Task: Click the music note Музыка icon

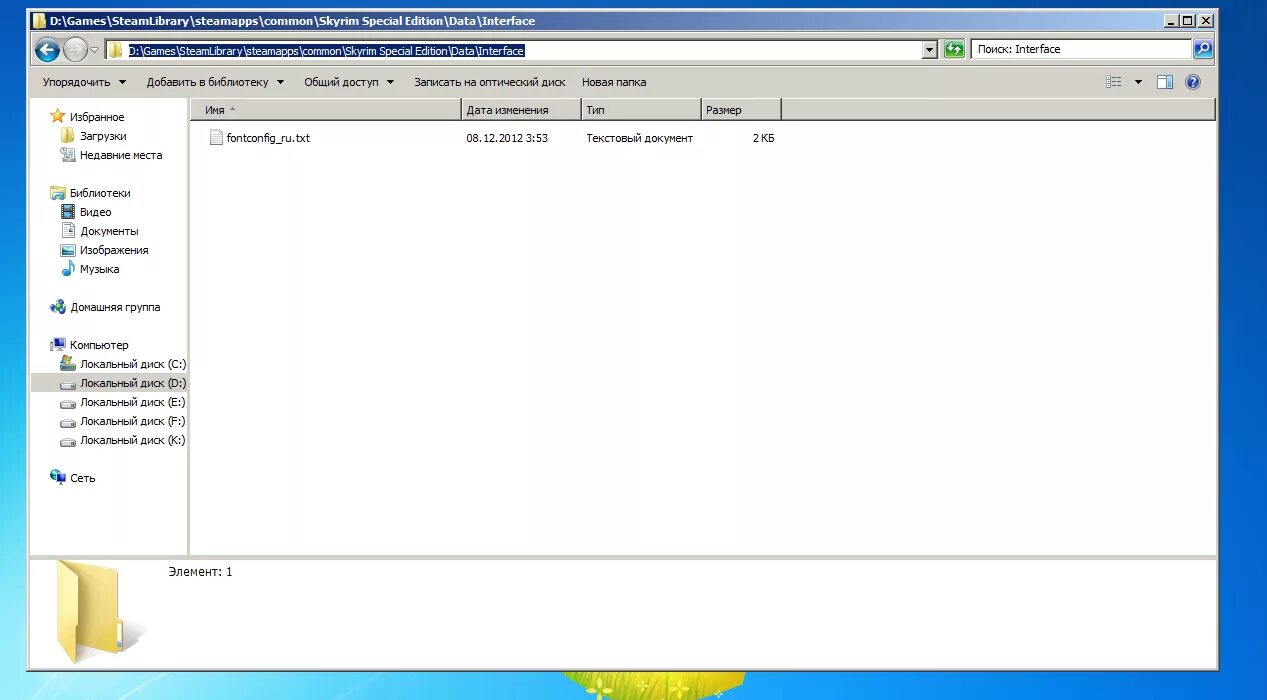Action: (x=68, y=268)
